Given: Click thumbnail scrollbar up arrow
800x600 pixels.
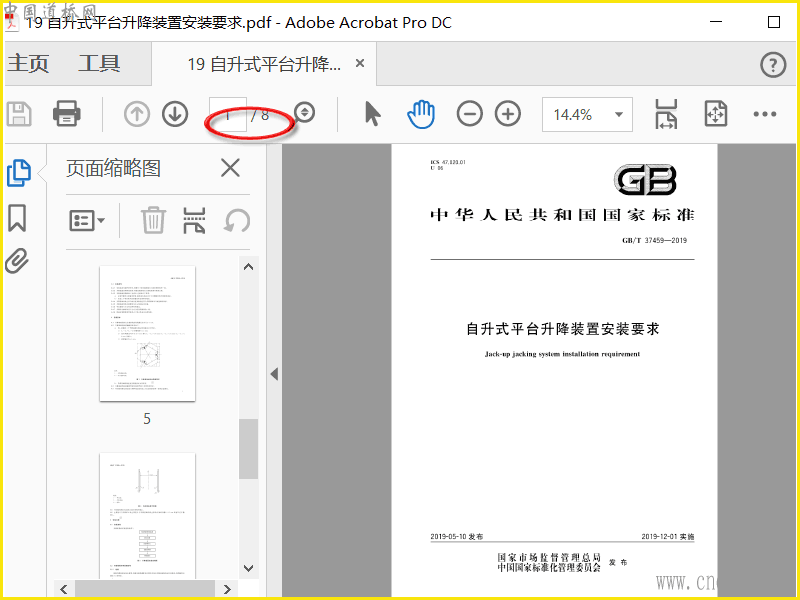Looking at the screenshot, I should click(248, 267).
